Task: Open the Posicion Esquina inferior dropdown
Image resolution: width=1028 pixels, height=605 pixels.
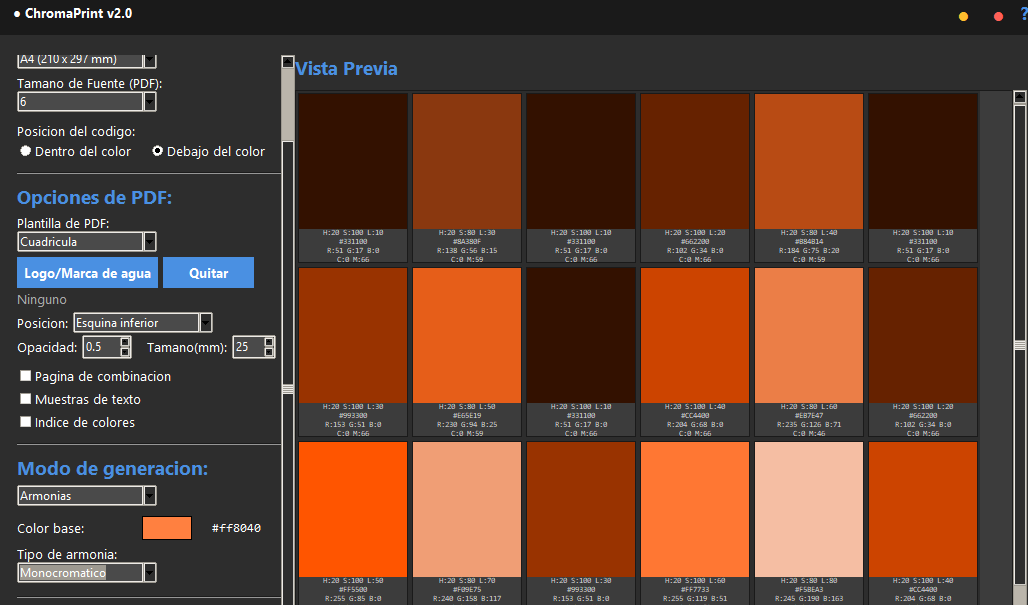Action: 205,322
